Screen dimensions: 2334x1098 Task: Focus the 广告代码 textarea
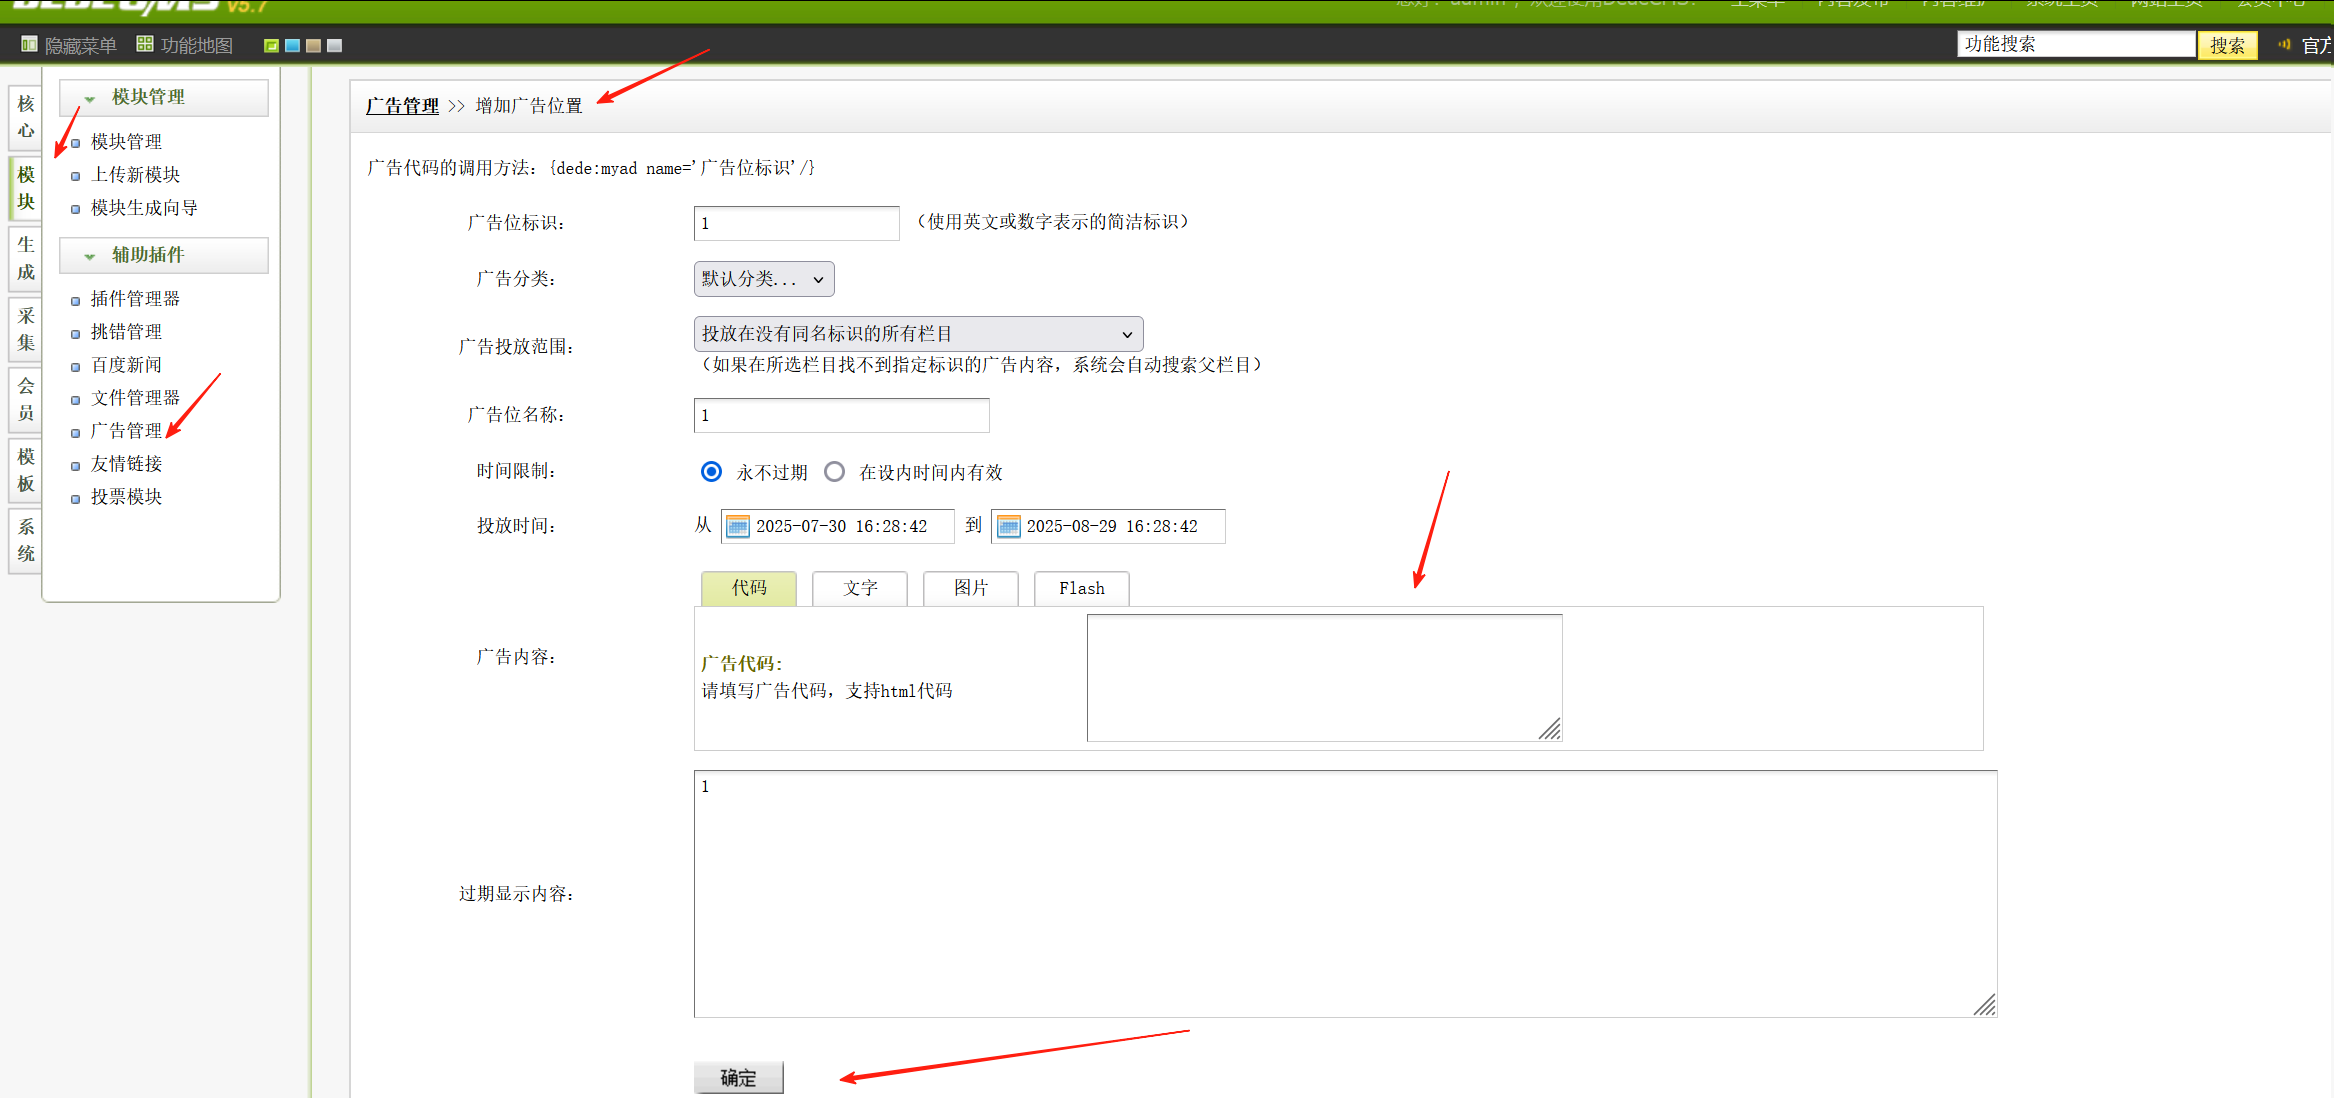coord(1324,678)
